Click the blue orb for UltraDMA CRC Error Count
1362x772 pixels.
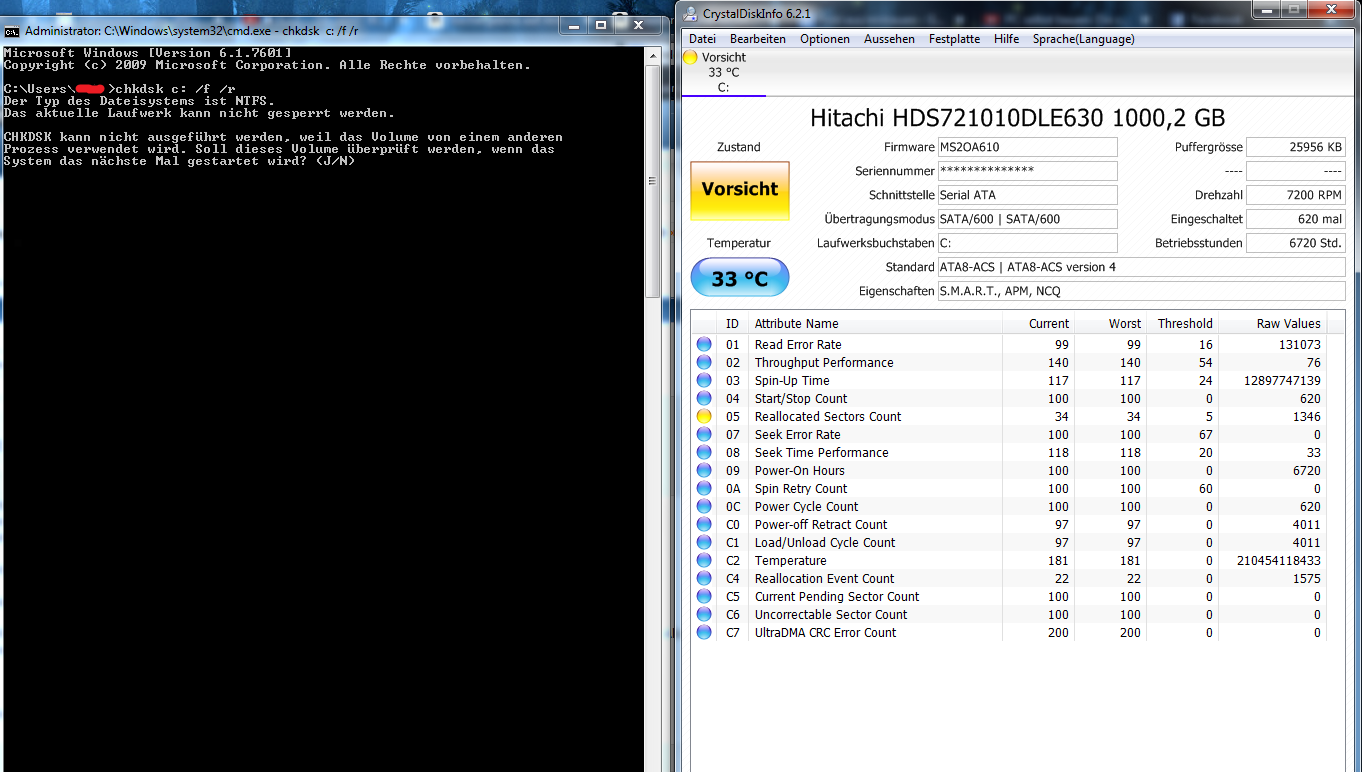[x=704, y=632]
